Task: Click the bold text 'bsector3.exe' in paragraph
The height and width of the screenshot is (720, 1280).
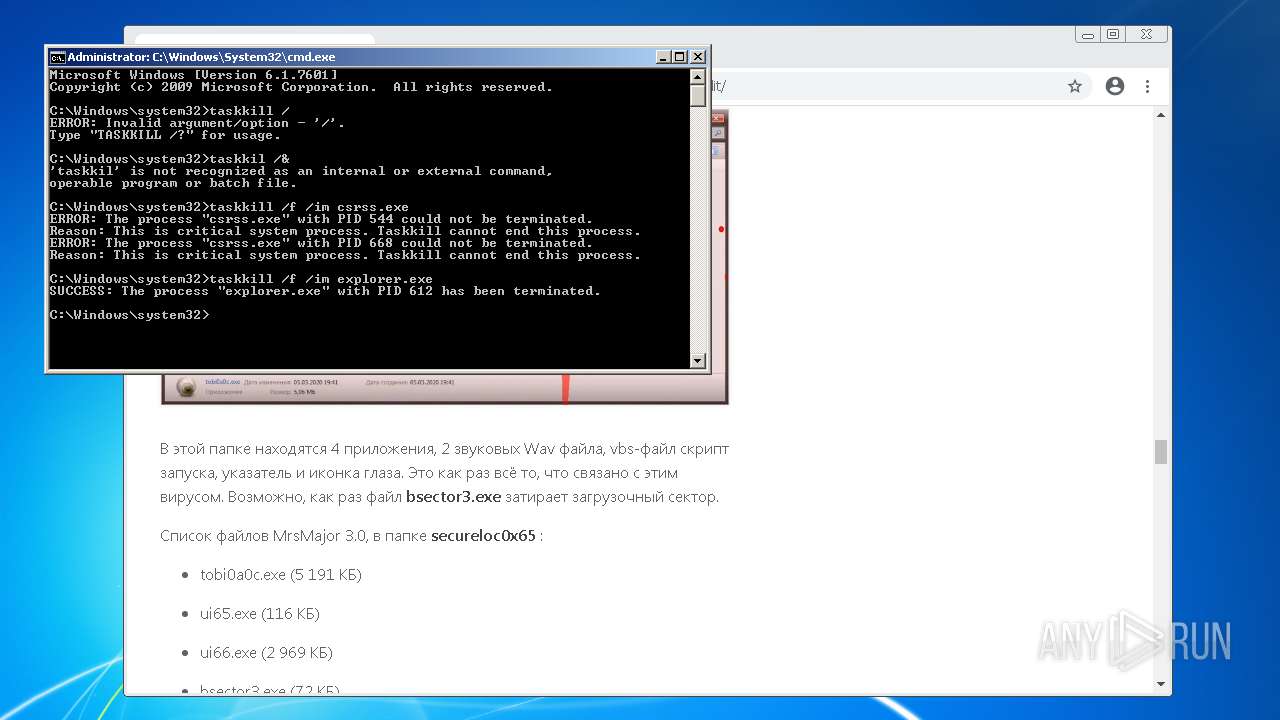Action: pyautogui.click(x=453, y=497)
